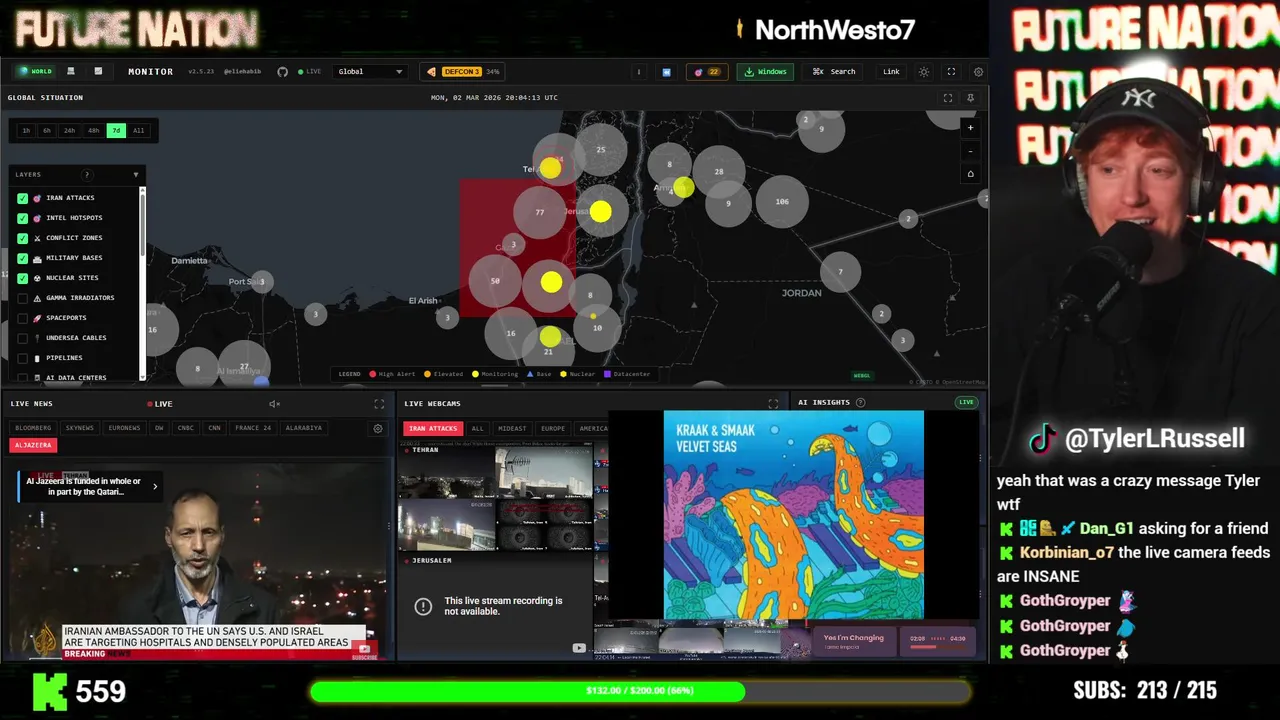This screenshot has width=1280, height=720.
Task: Click the Link button
Action: (891, 72)
